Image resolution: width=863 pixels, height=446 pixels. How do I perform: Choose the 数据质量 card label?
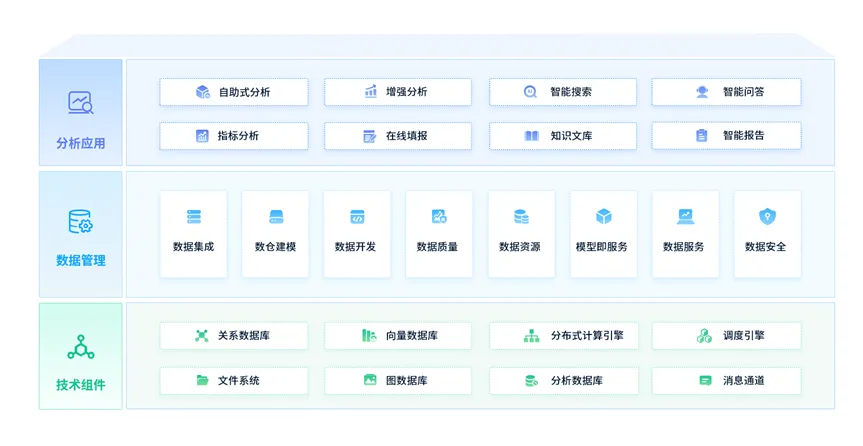click(438, 247)
